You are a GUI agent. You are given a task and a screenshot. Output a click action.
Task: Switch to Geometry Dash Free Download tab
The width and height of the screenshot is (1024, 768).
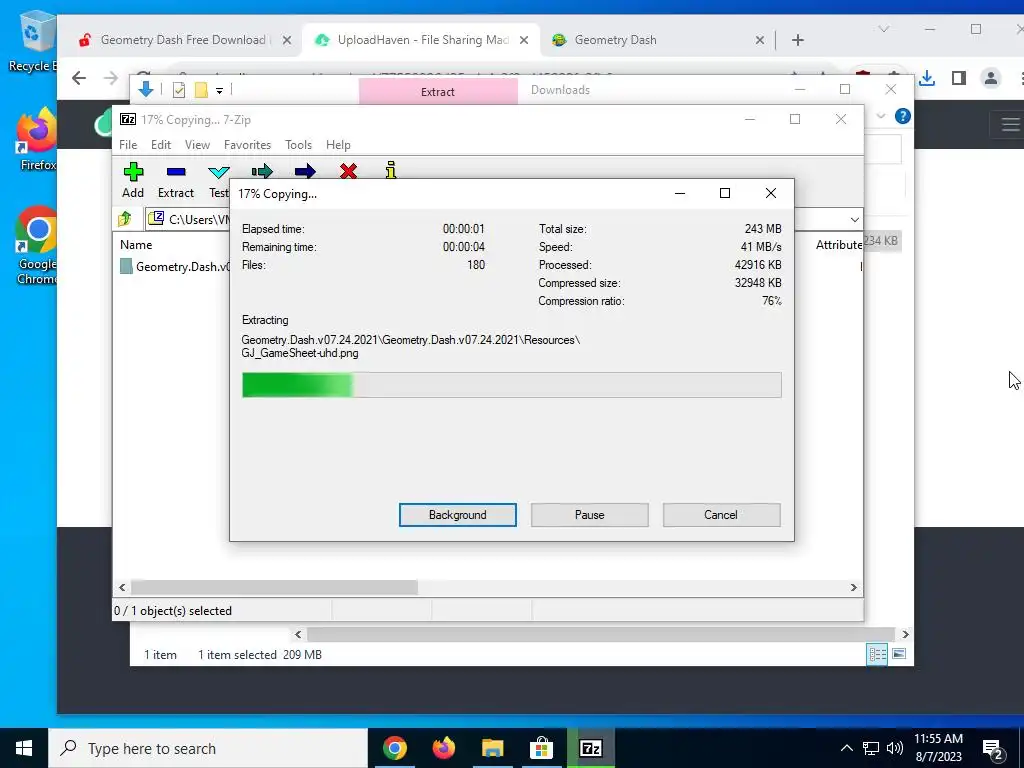click(x=185, y=40)
